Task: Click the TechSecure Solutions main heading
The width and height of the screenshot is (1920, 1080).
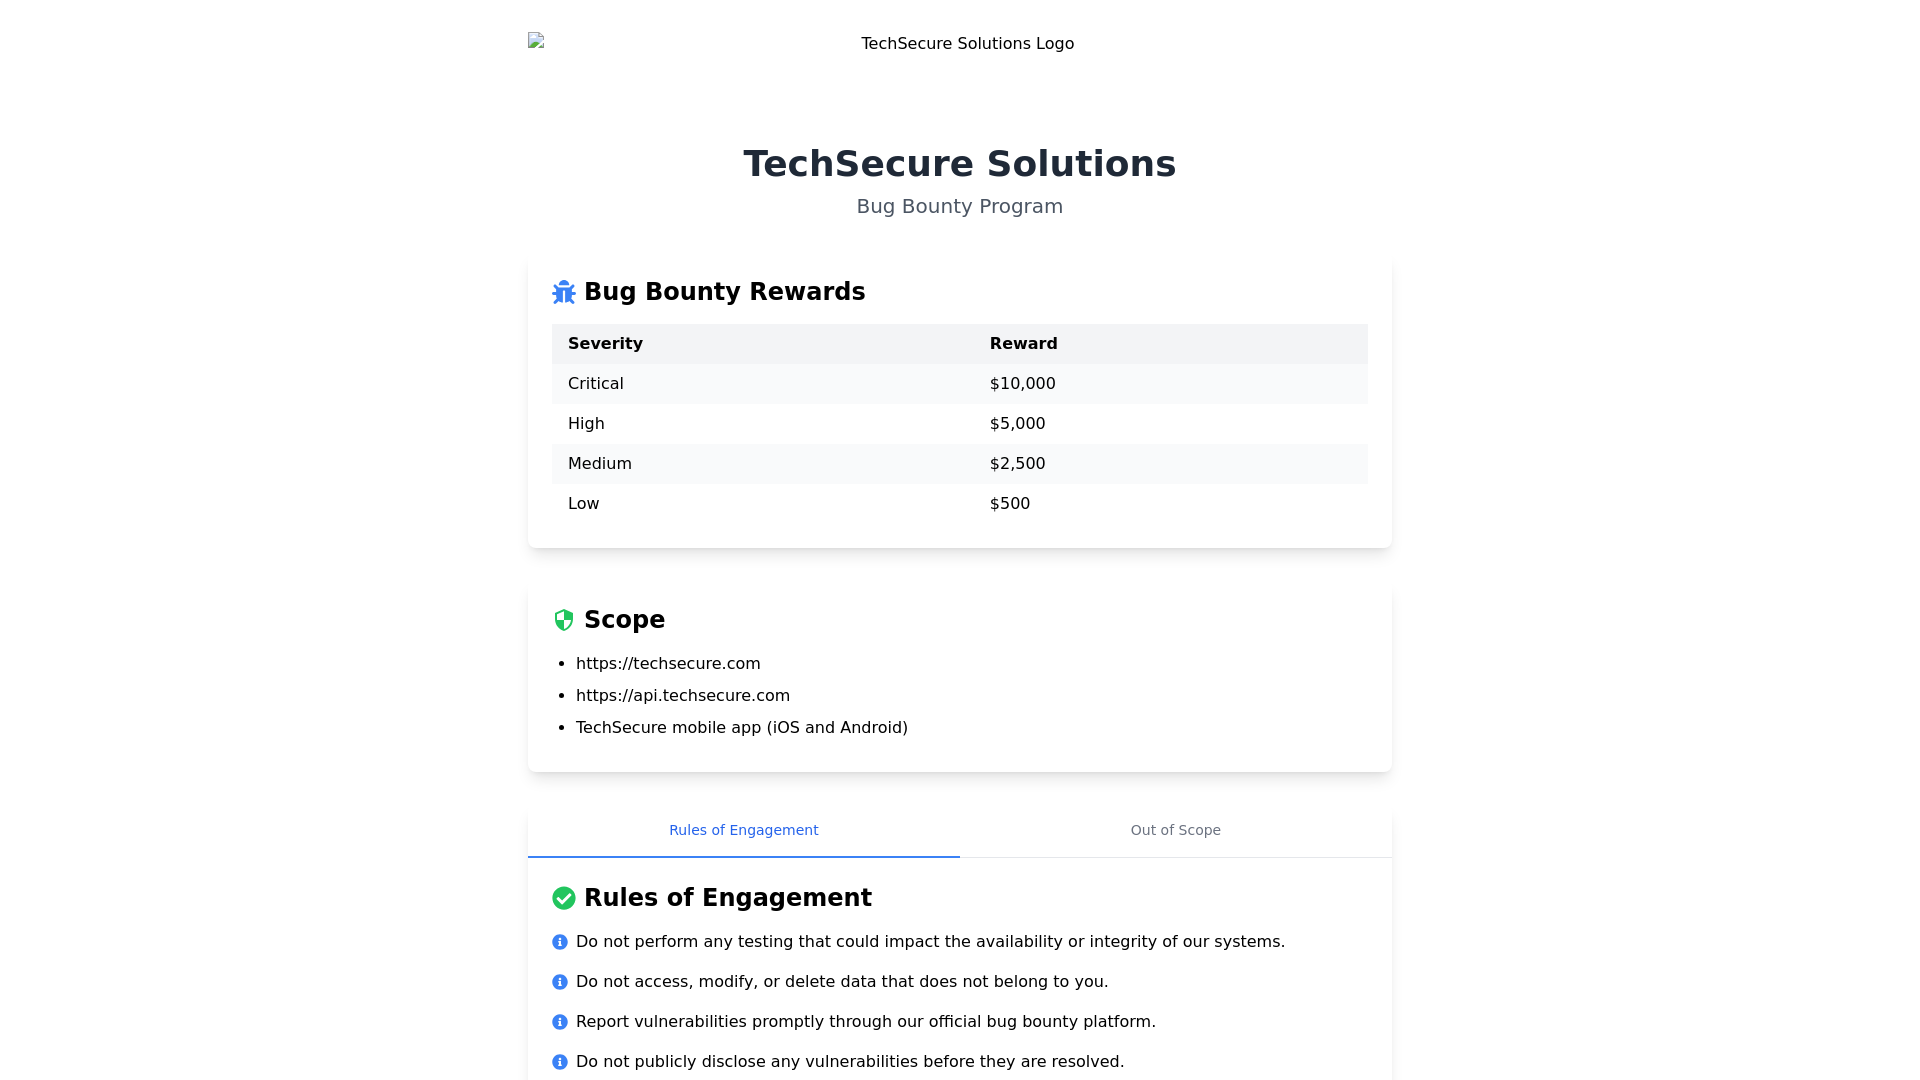Action: pos(959,164)
